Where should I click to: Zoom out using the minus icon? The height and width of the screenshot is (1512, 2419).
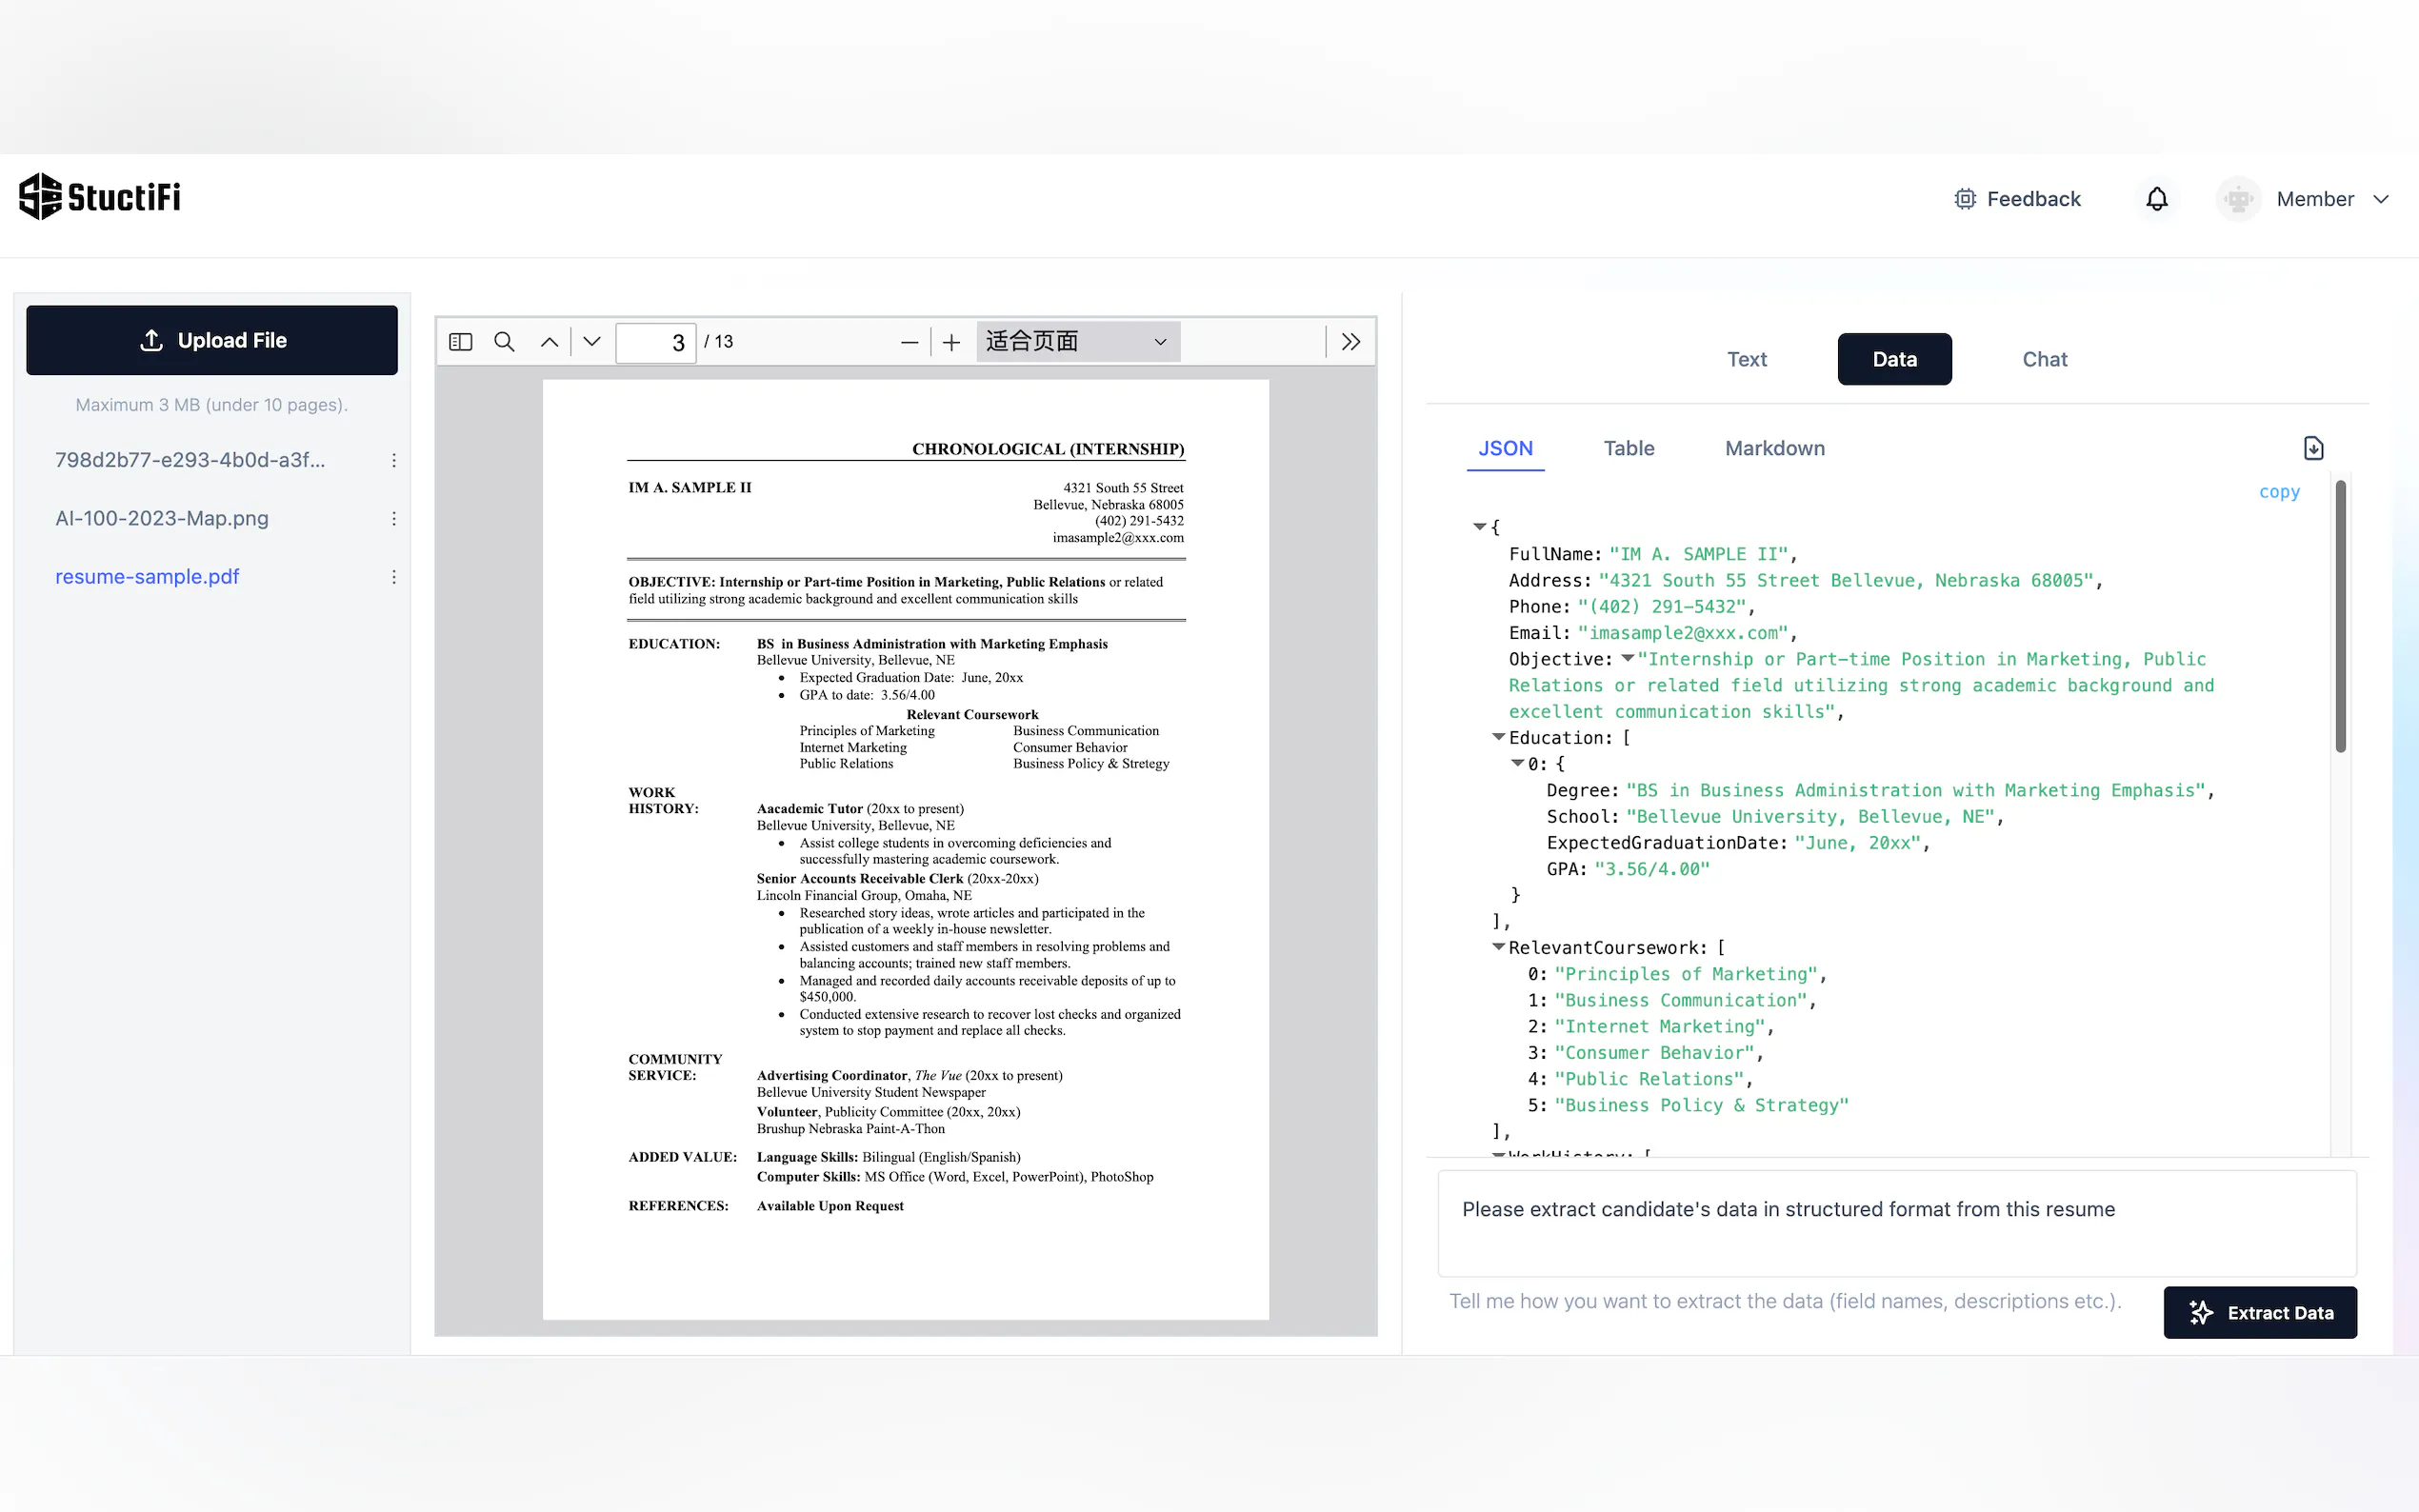(909, 342)
